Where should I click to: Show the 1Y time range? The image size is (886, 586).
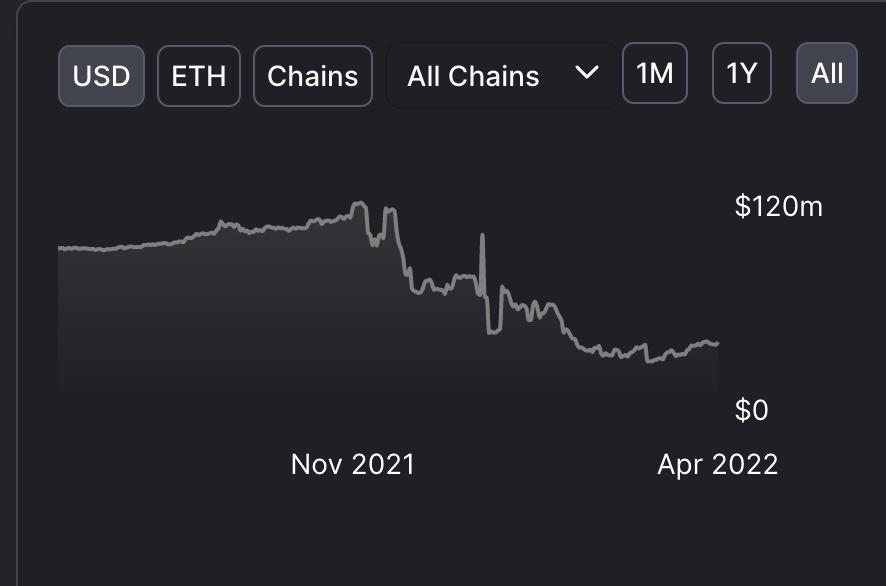(741, 73)
